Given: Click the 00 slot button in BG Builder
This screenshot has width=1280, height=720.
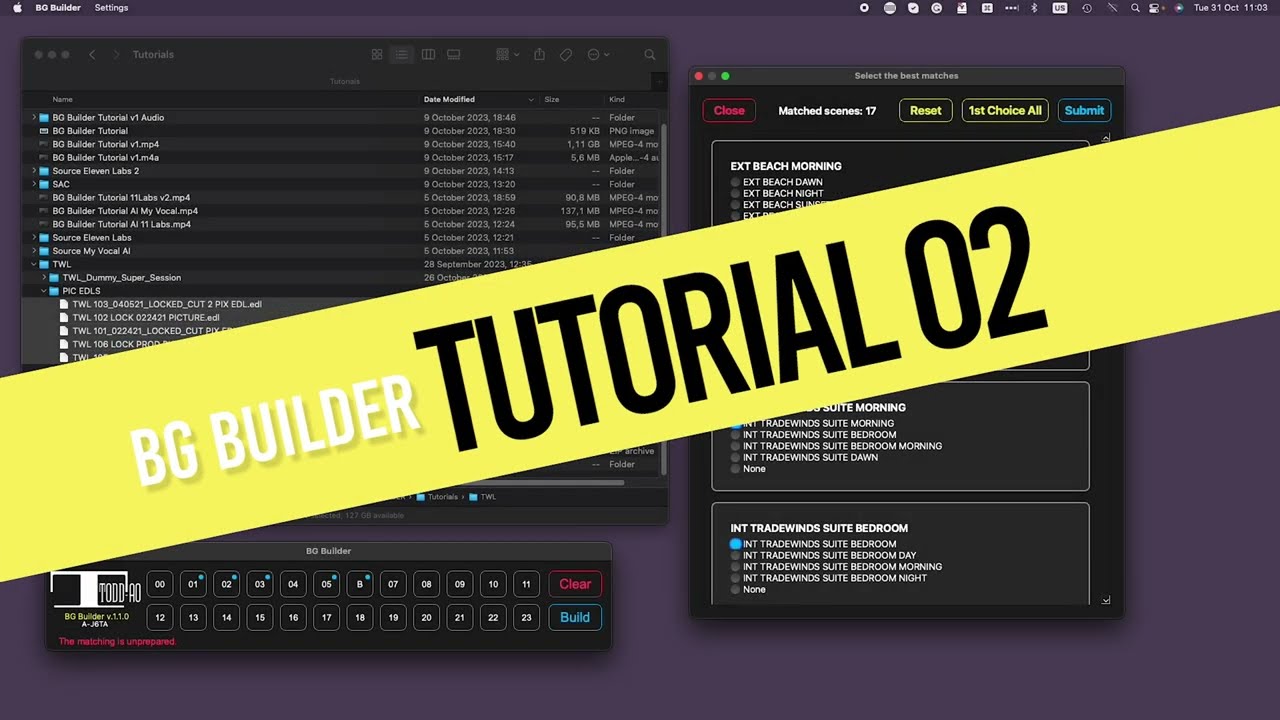Looking at the screenshot, I should (x=160, y=584).
